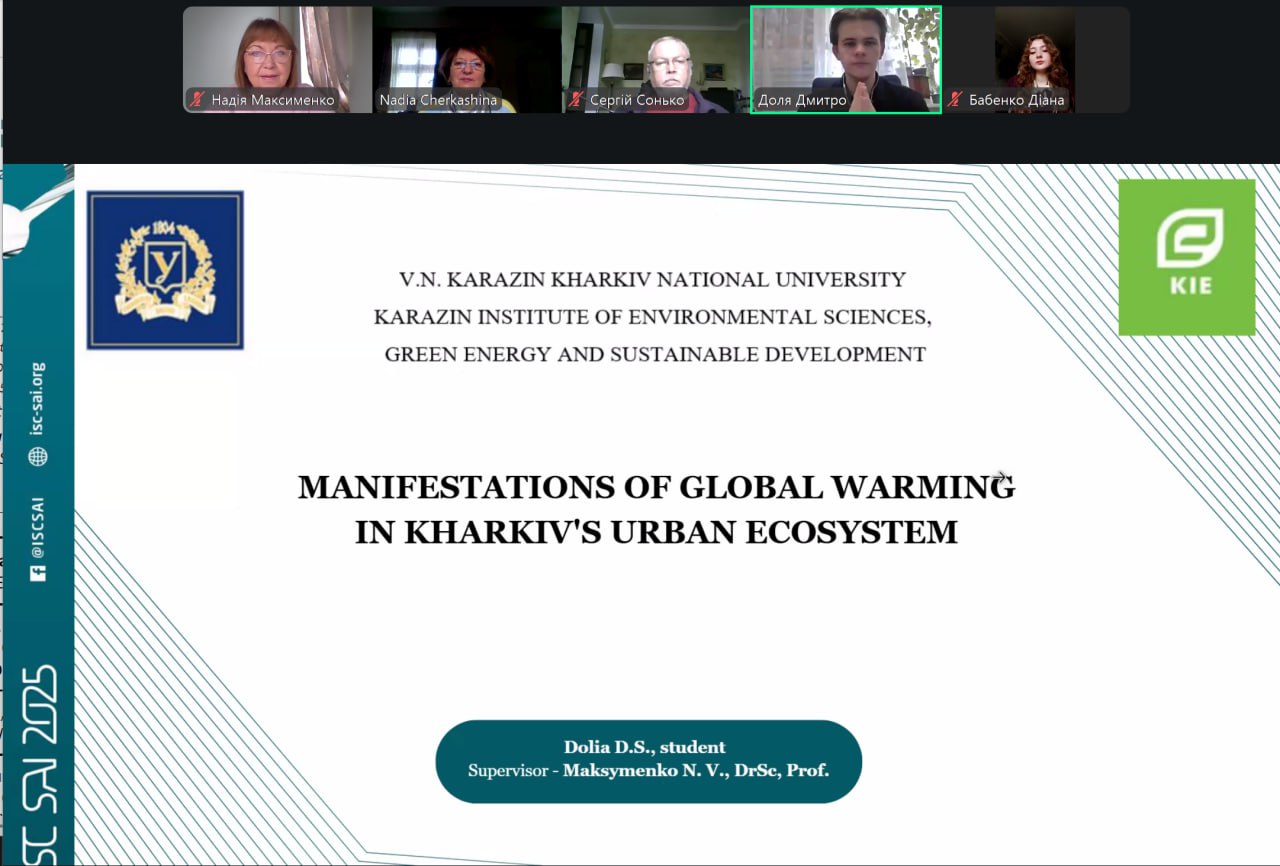Click the ISC SAI 2025 logo text
Image resolution: width=1280 pixels, height=866 pixels.
click(x=38, y=765)
